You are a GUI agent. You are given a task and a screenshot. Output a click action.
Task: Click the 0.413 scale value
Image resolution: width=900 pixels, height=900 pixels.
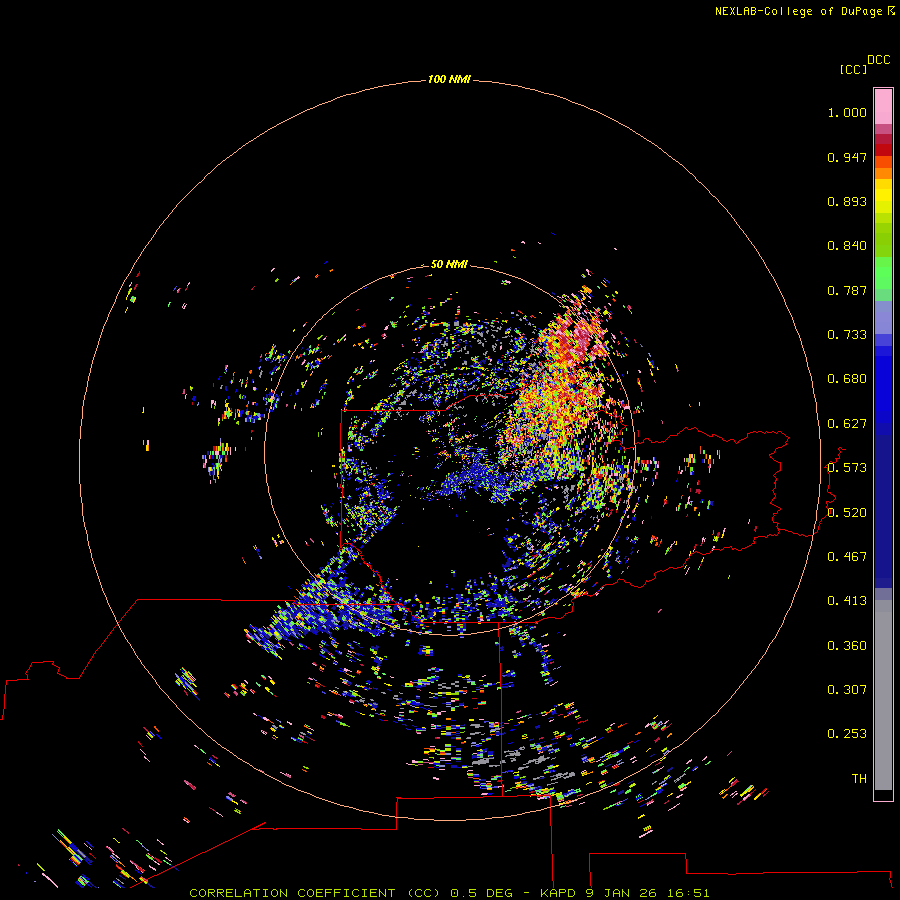pyautogui.click(x=847, y=601)
